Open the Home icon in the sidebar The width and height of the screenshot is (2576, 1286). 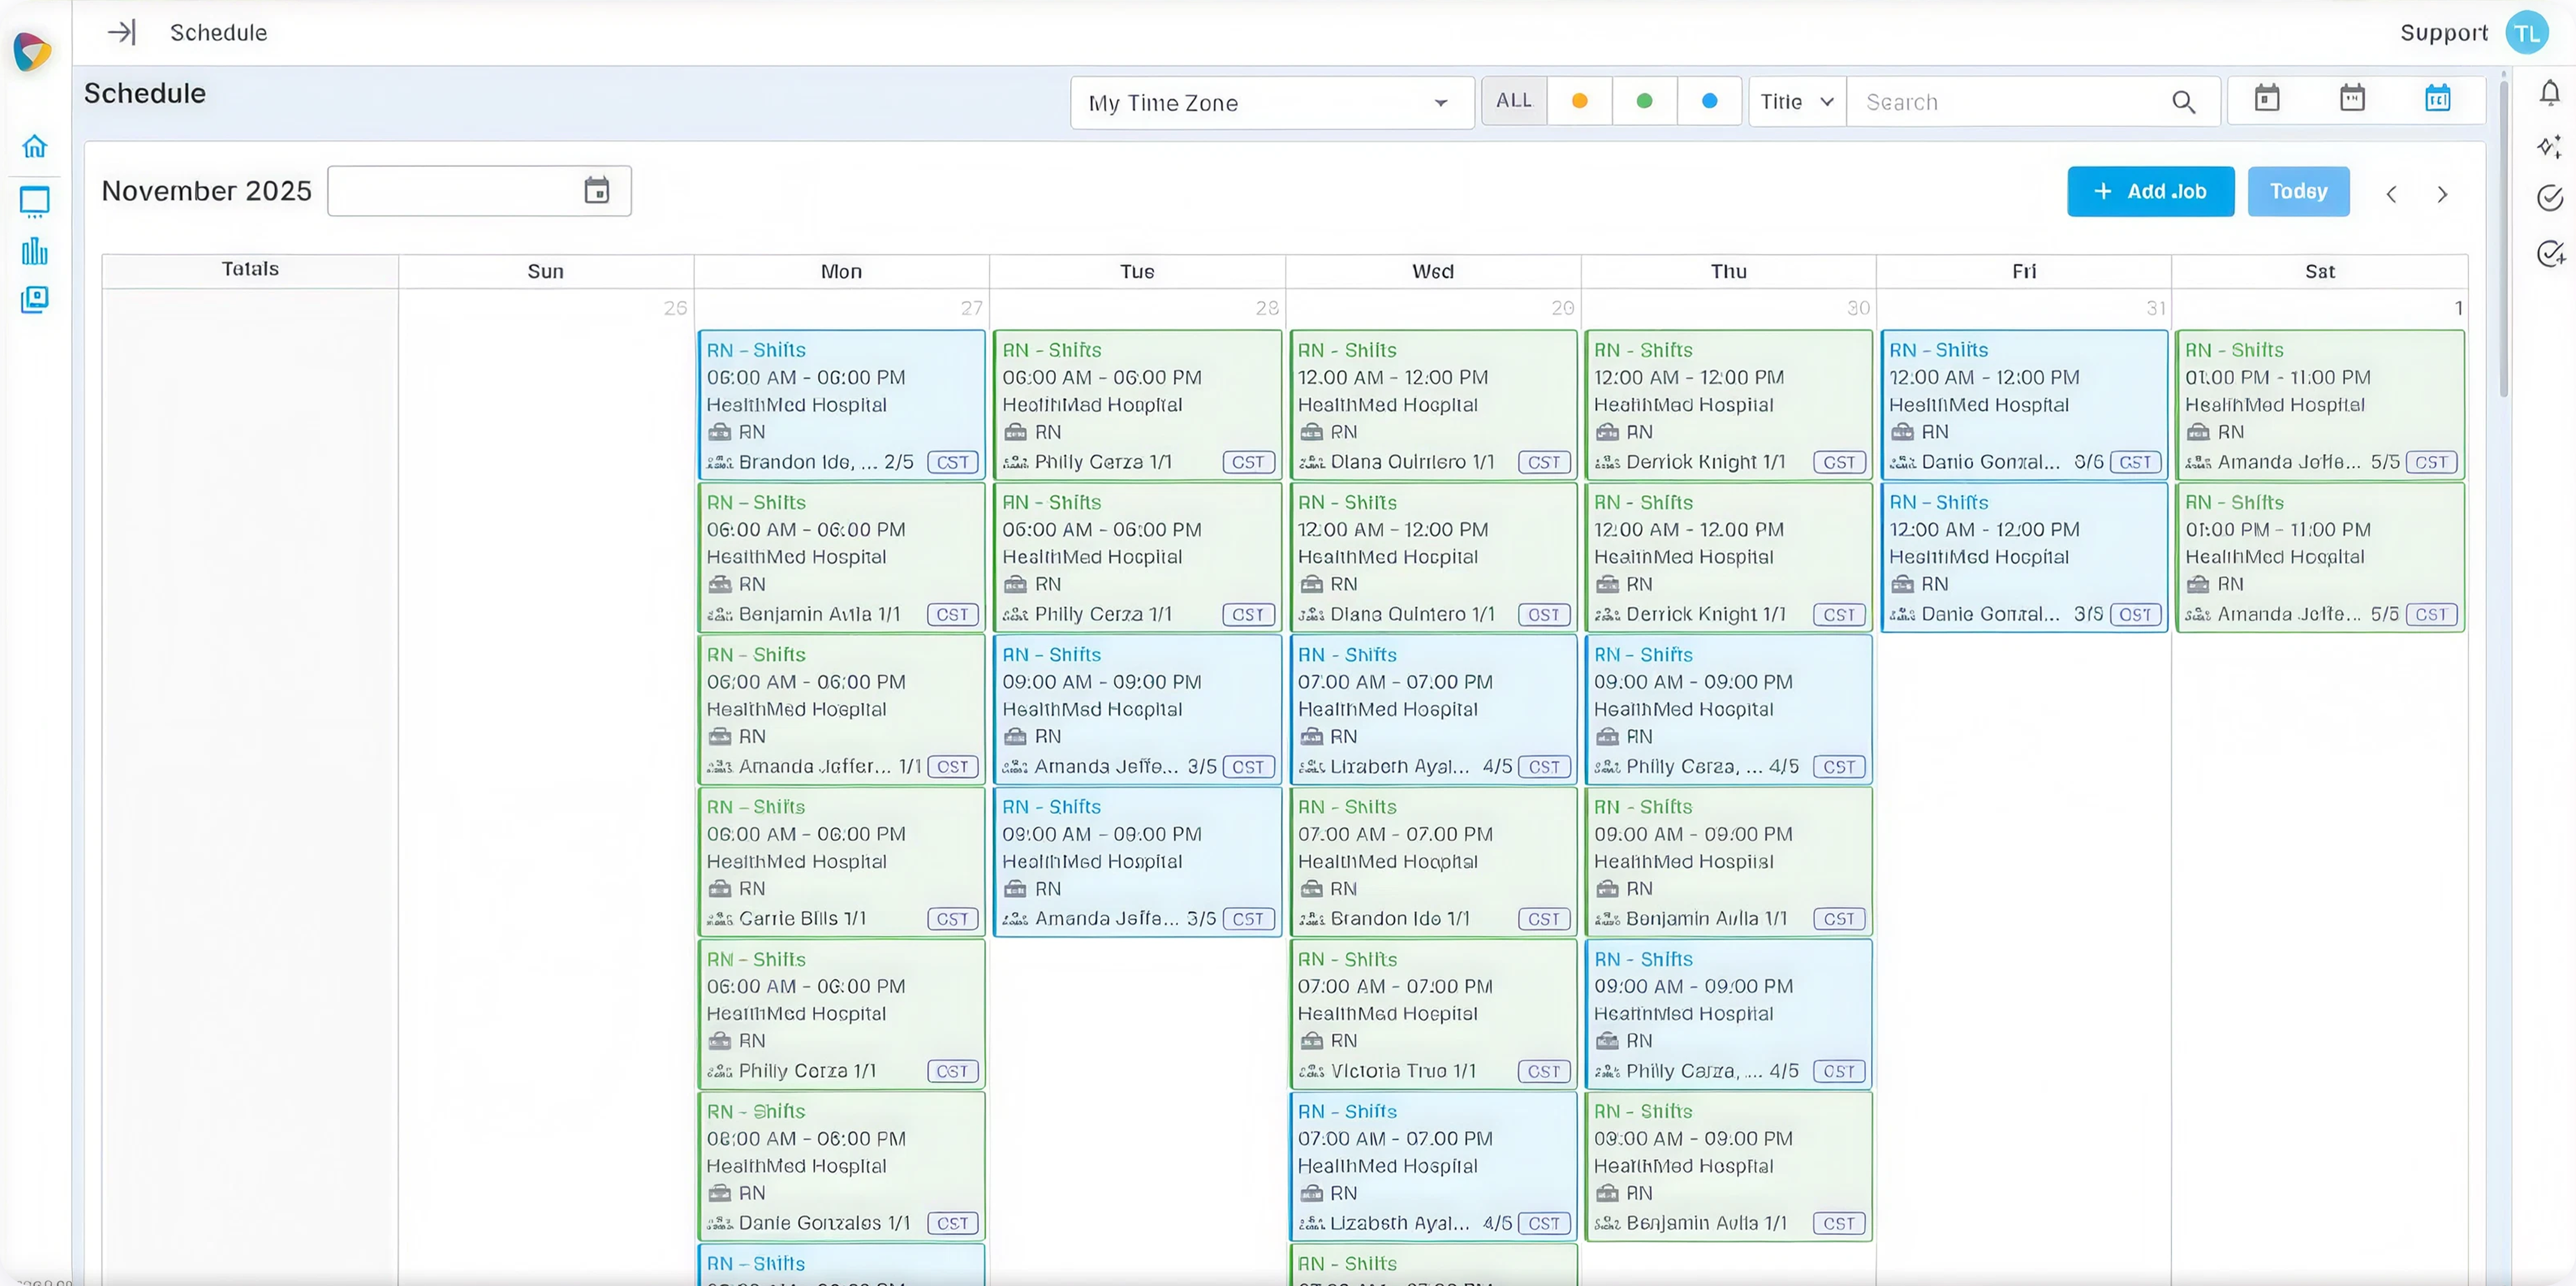click(x=34, y=146)
